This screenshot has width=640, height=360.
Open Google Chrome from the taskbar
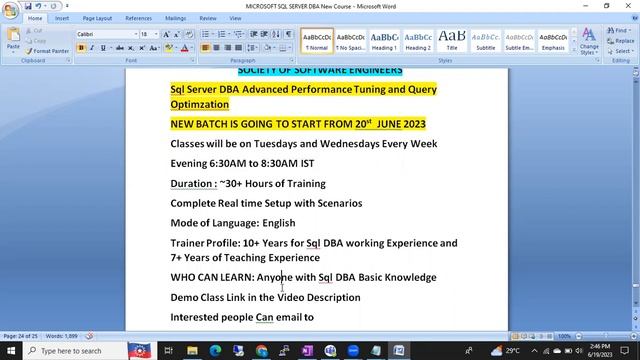(262, 351)
